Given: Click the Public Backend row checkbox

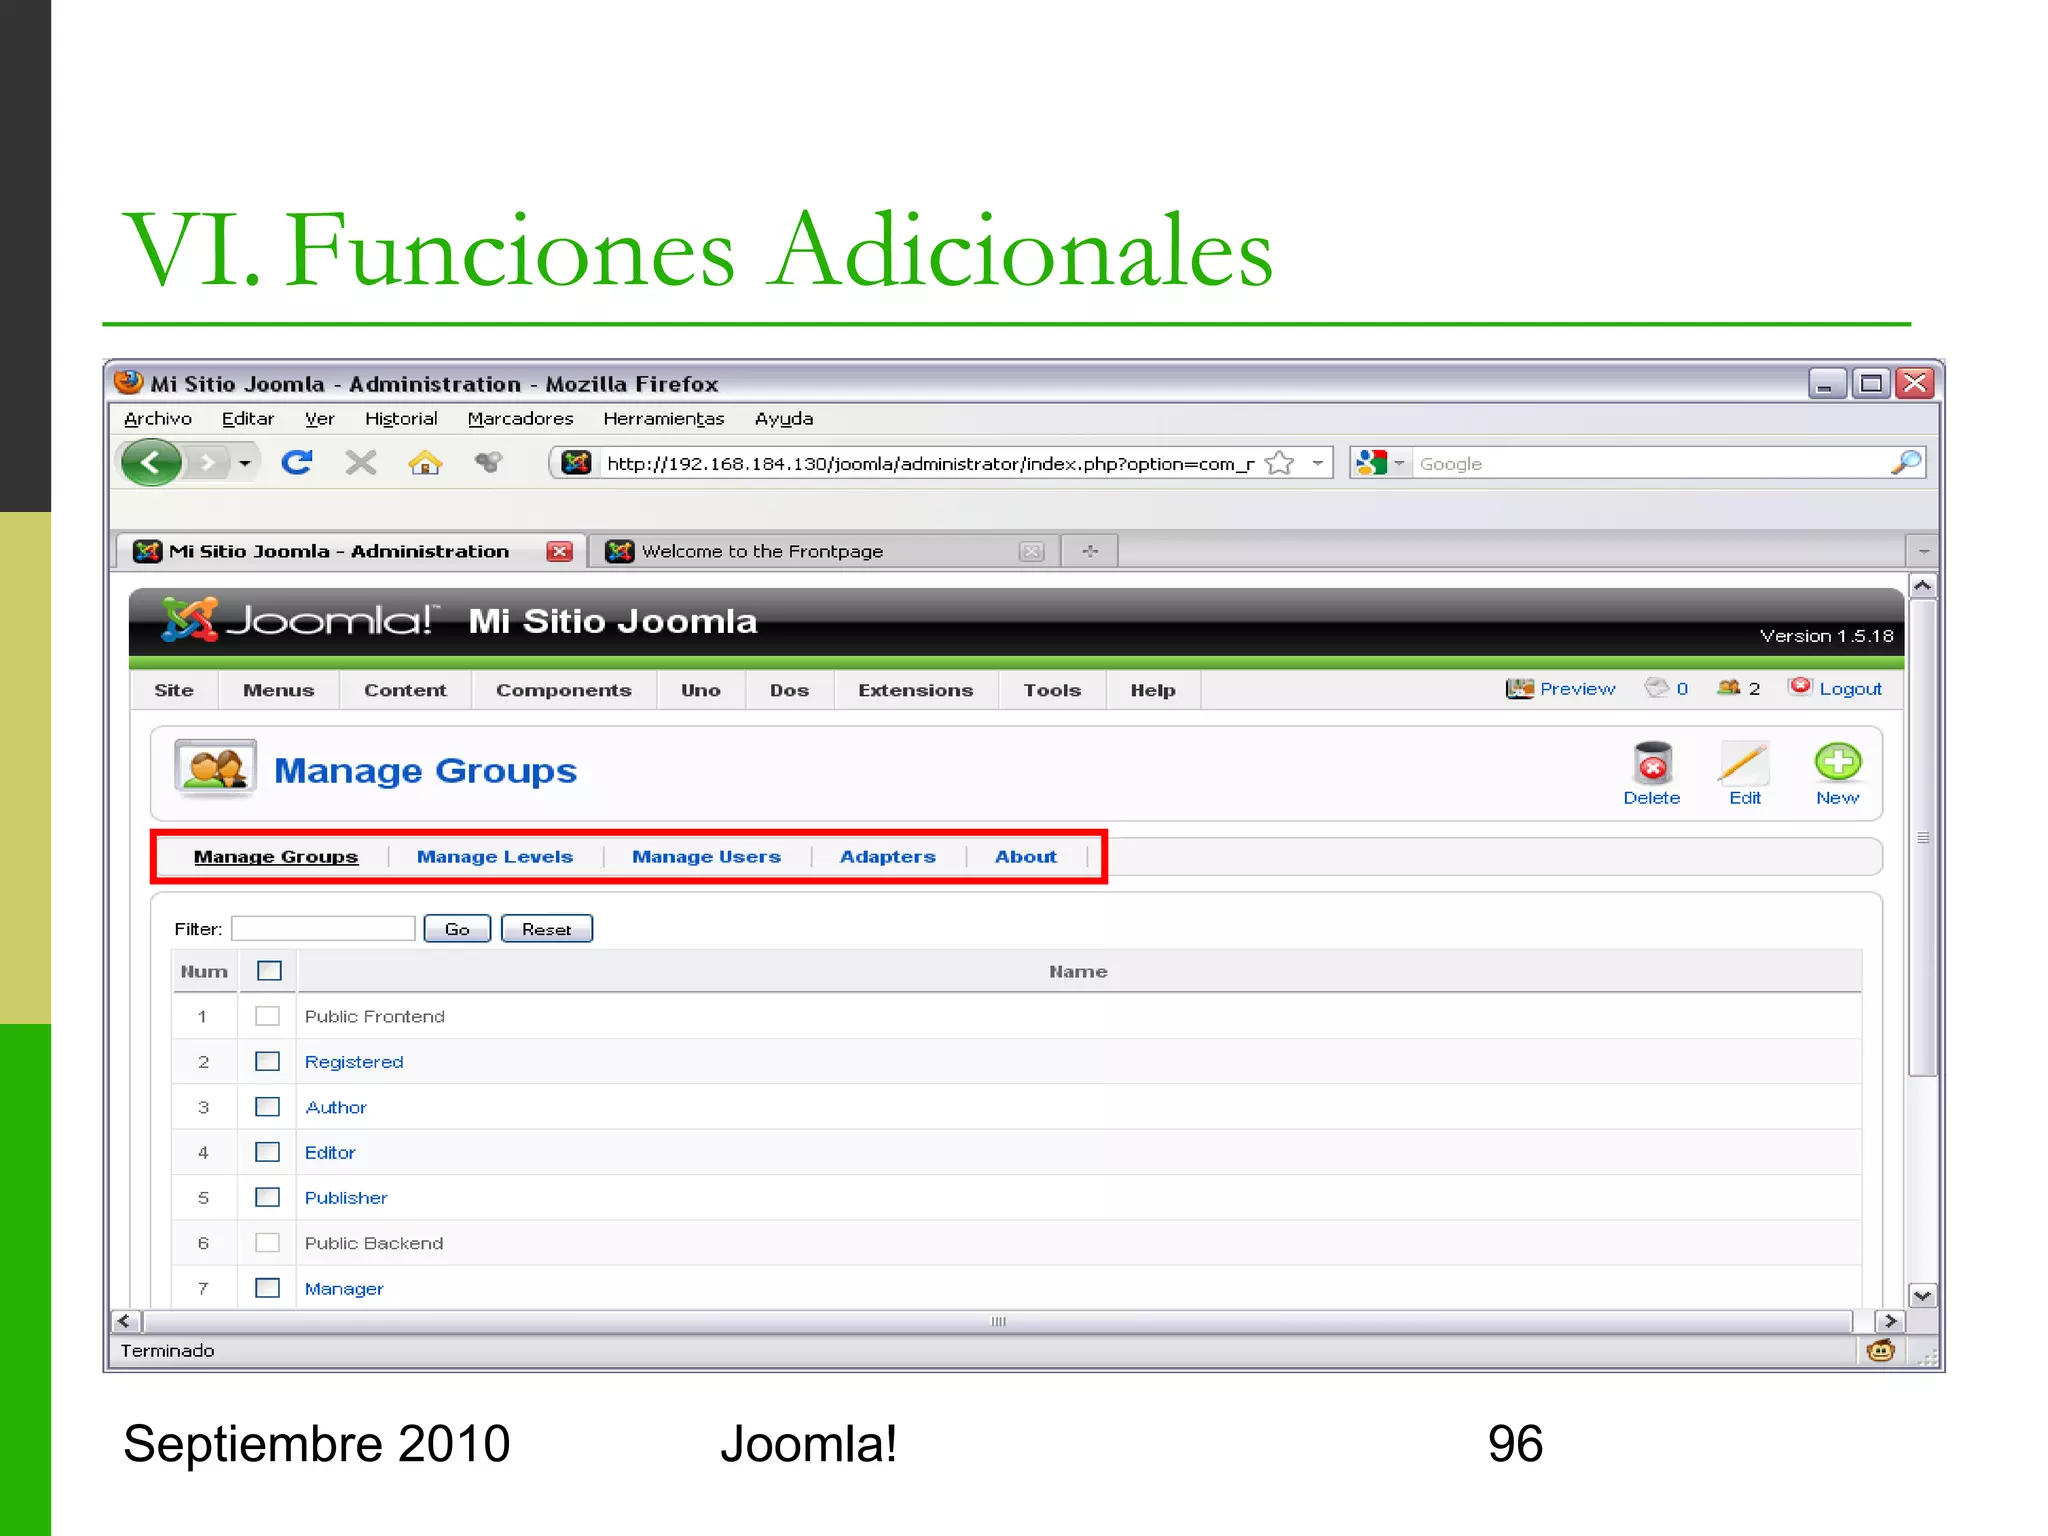Looking at the screenshot, I should pos(267,1243).
